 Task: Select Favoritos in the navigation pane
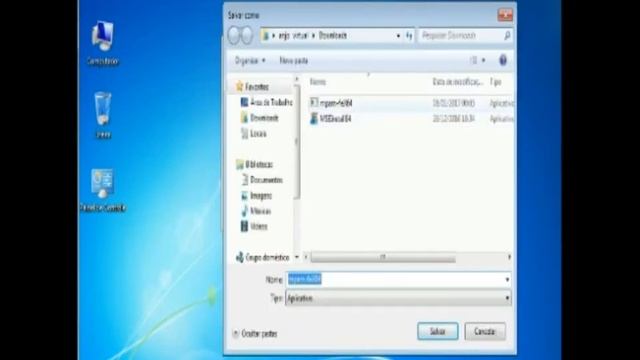coord(257,87)
